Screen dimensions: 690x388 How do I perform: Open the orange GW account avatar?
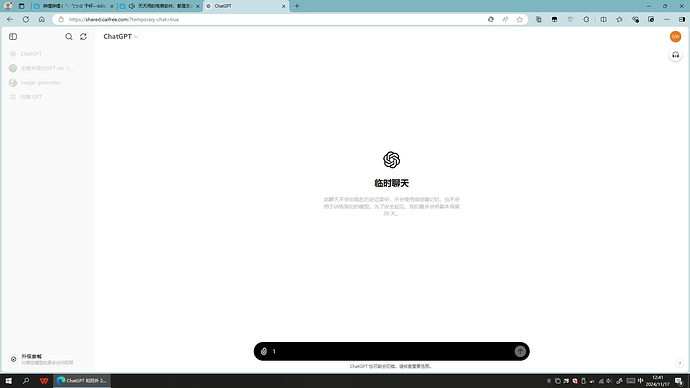pyautogui.click(x=675, y=37)
